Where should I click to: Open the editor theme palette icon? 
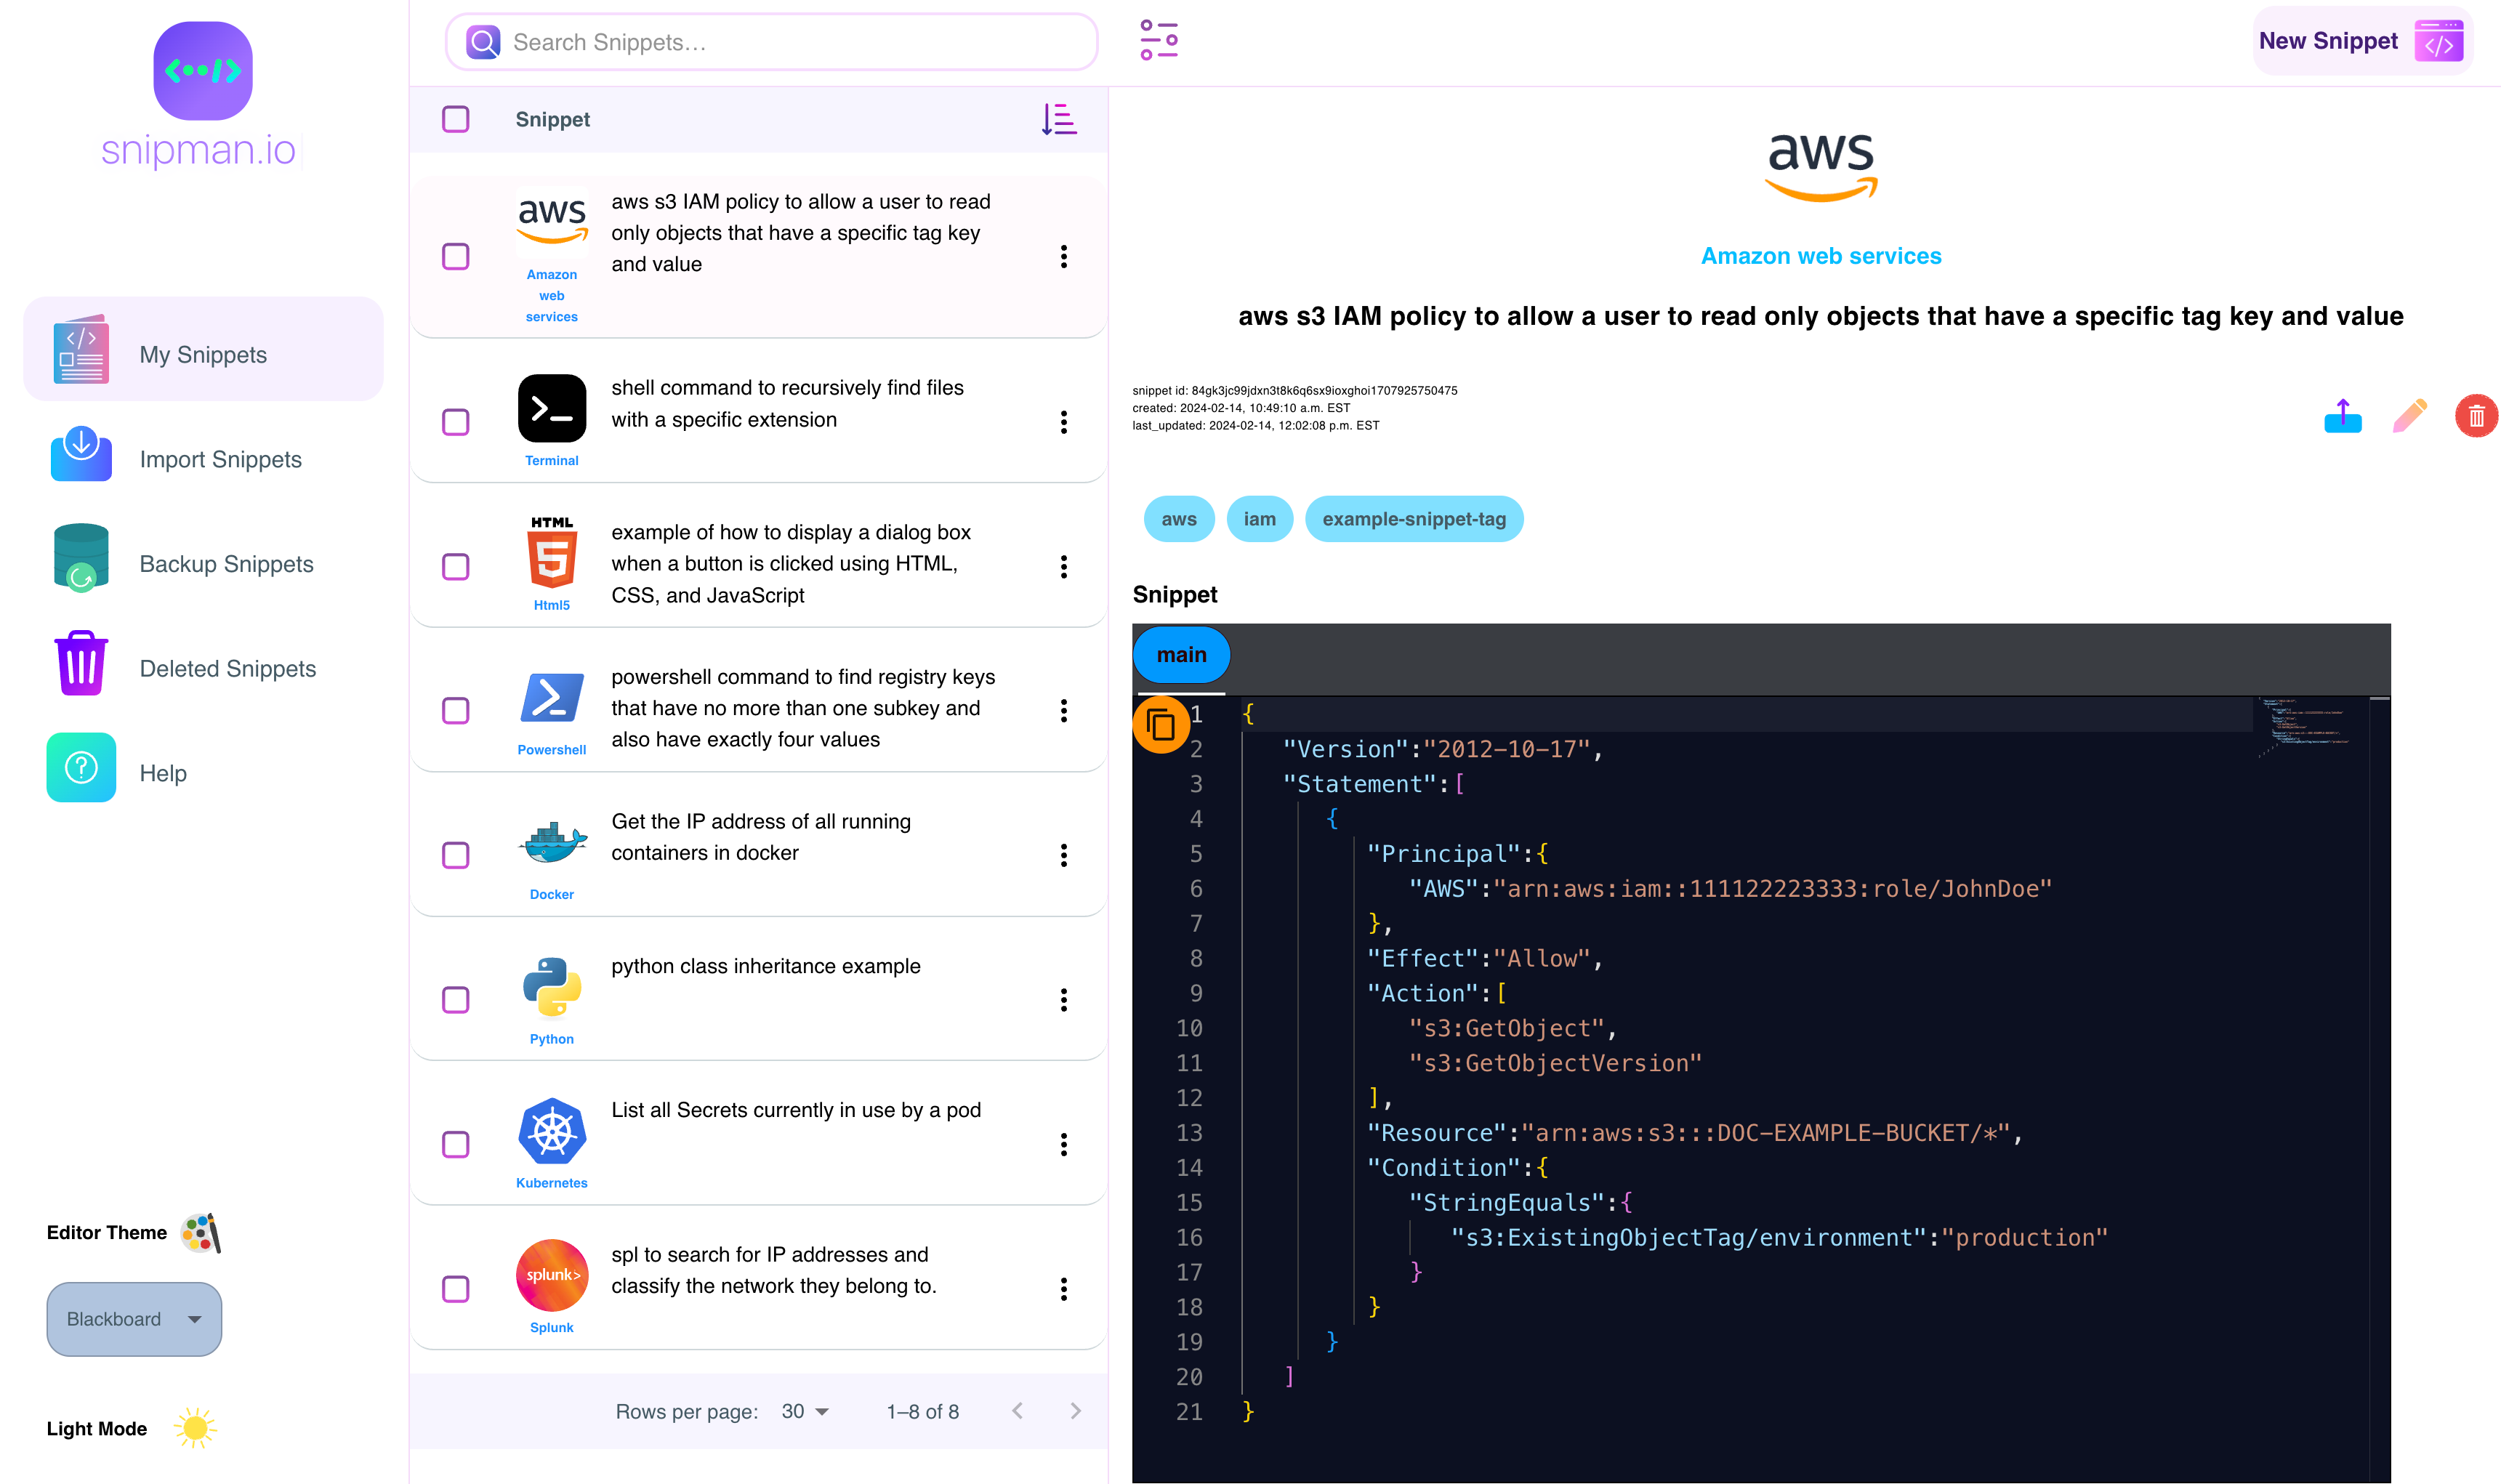coord(201,1232)
